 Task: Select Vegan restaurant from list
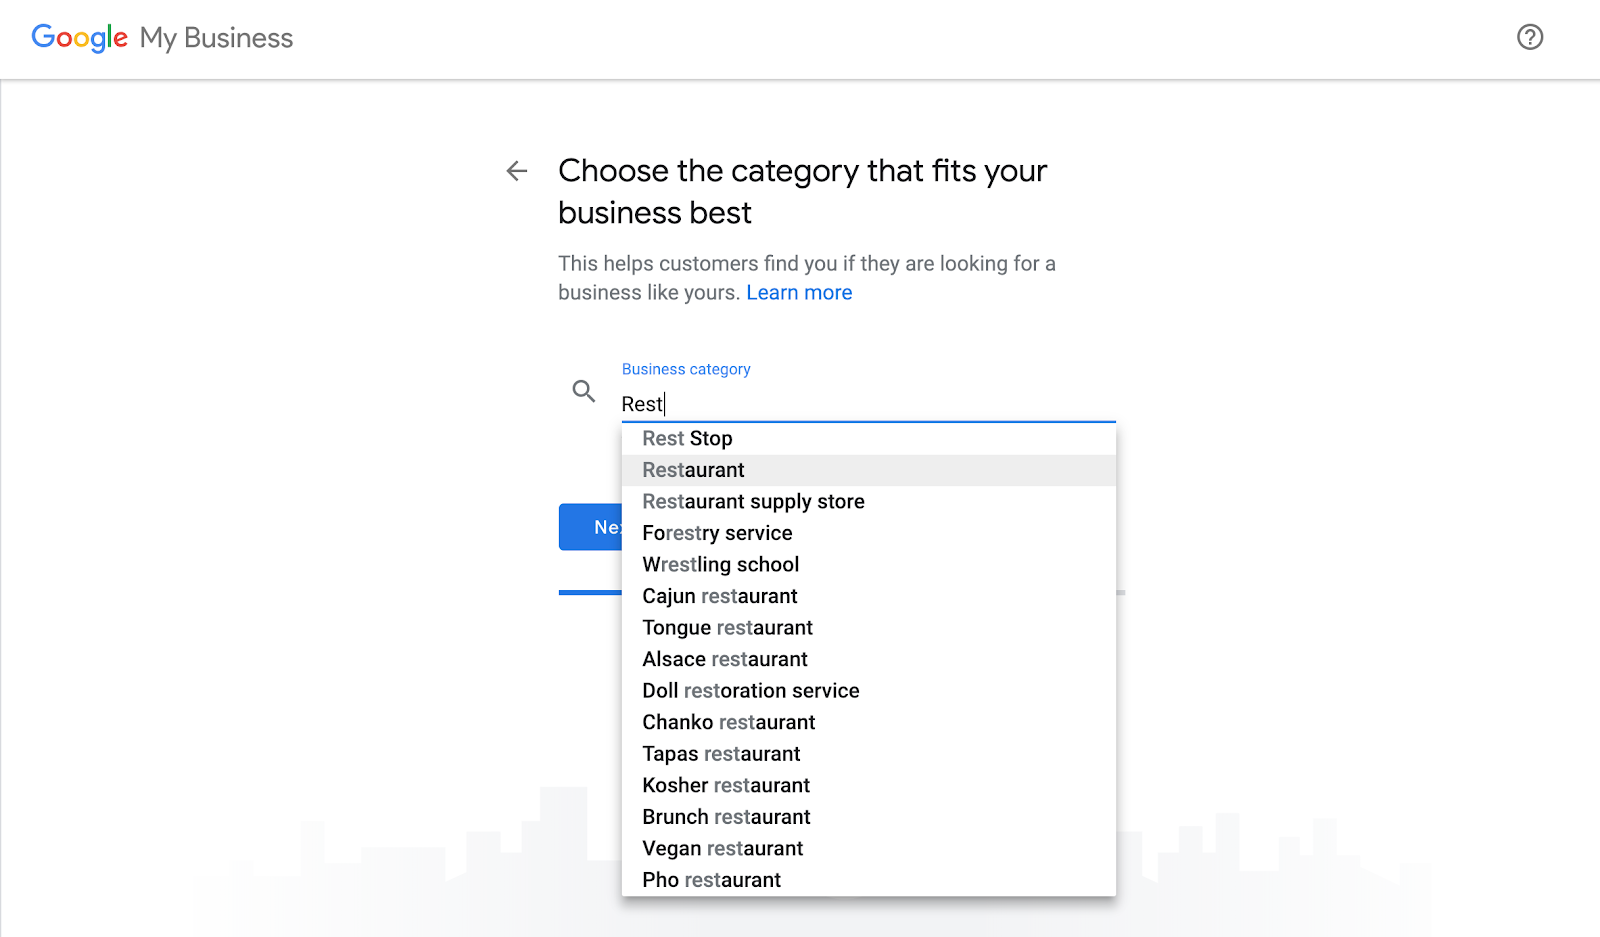pos(722,848)
